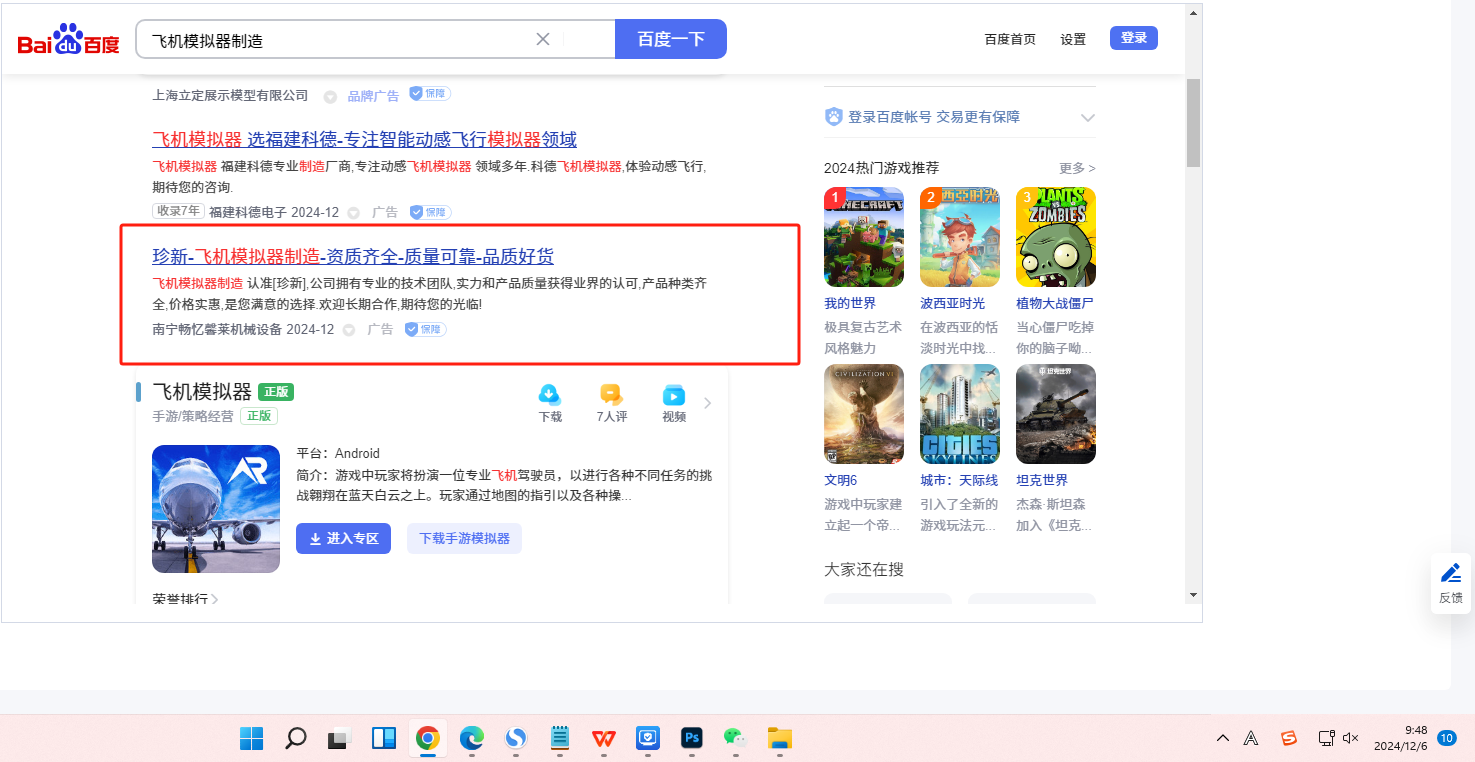This screenshot has width=1475, height=762.
Task: Open 百度首页 in top navigation
Action: point(1010,39)
